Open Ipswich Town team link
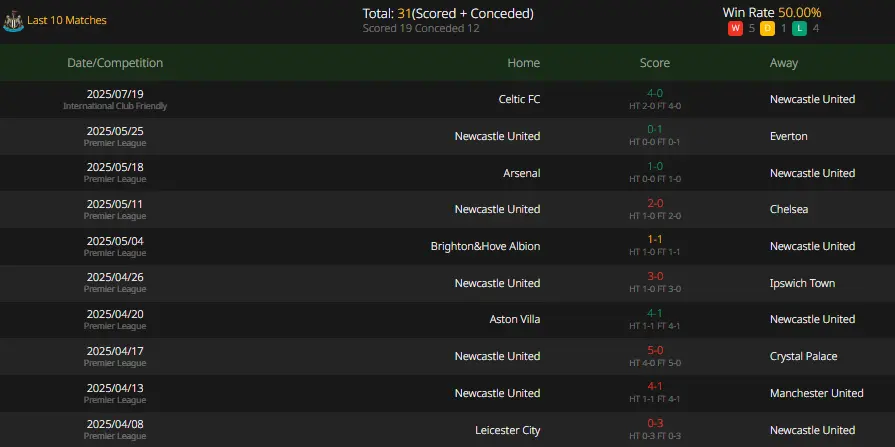Screen dimensions: 895x447 point(802,283)
